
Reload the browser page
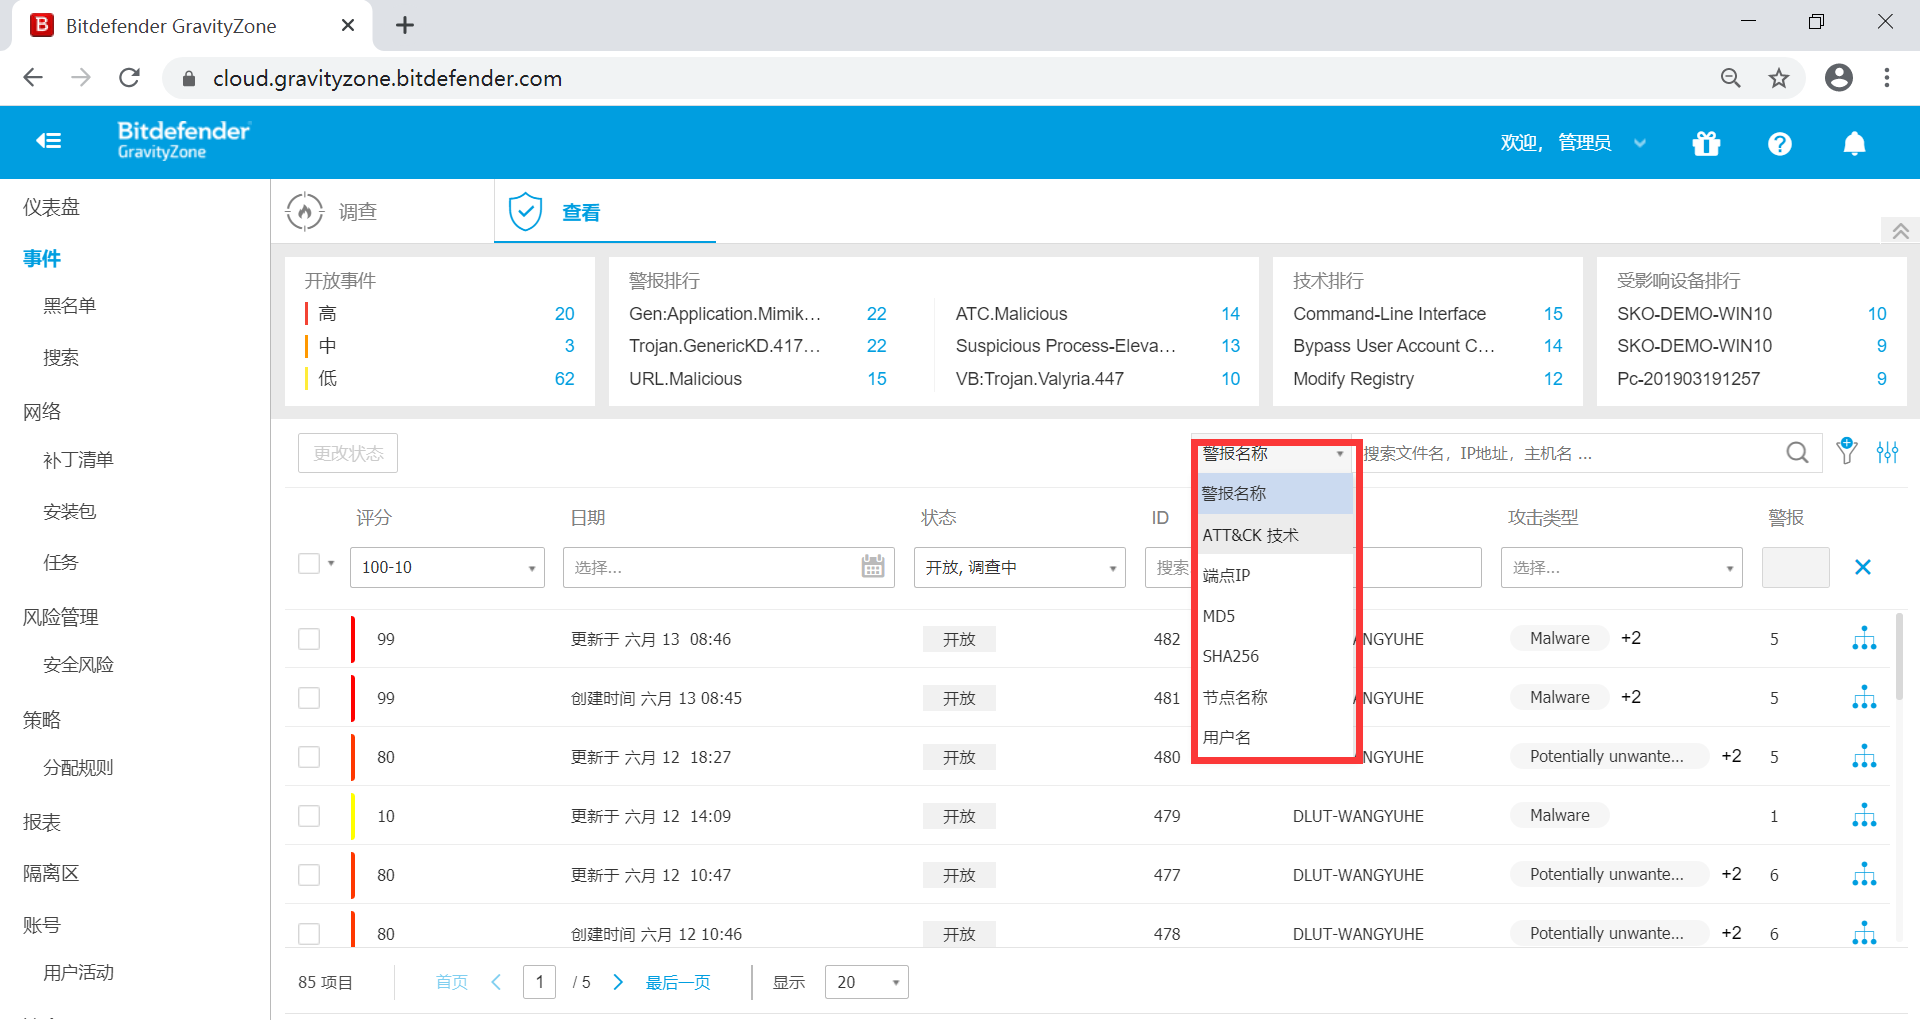[129, 78]
